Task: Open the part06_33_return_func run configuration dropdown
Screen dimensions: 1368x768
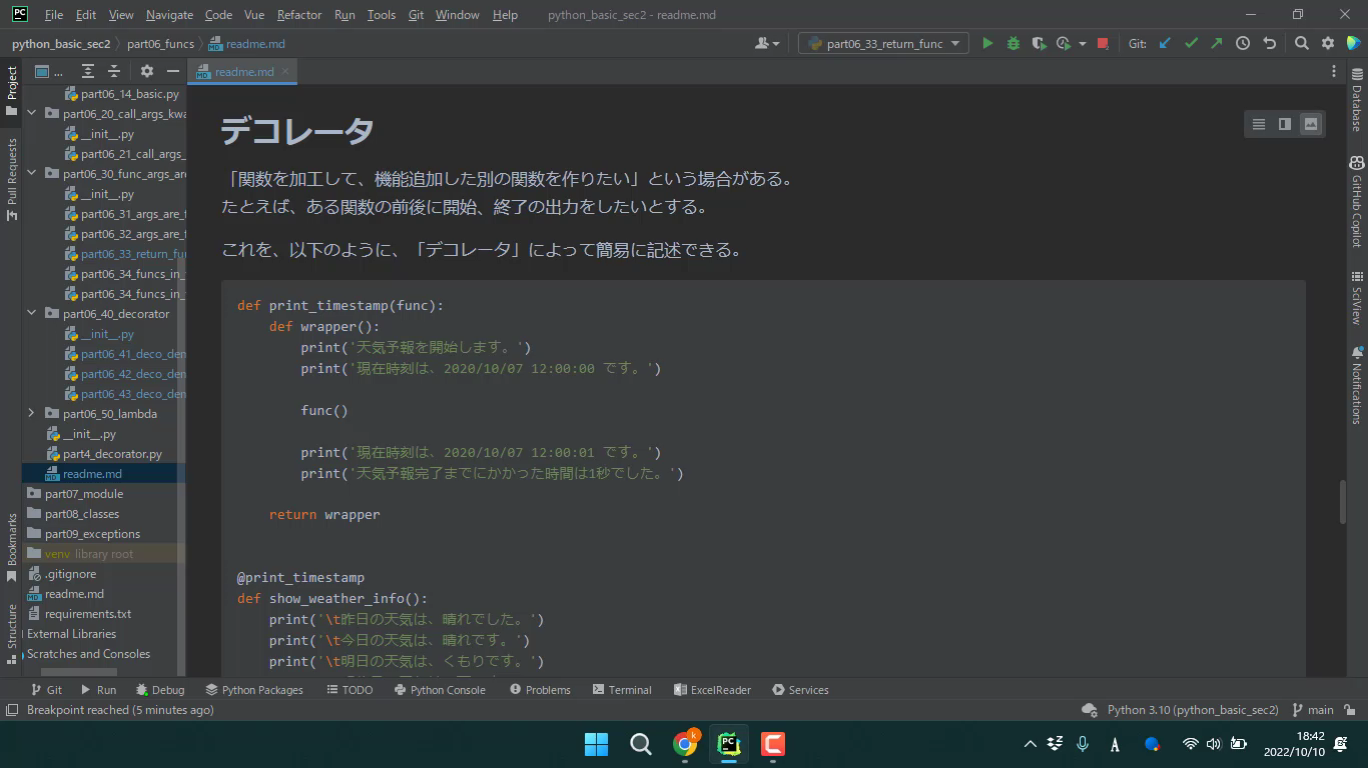Action: point(883,43)
